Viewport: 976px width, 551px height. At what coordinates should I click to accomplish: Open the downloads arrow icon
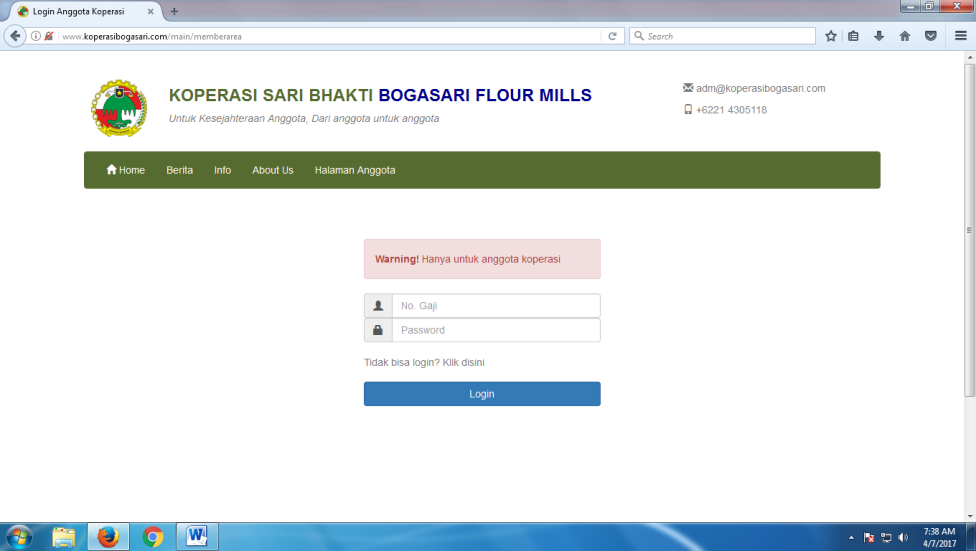[x=880, y=36]
